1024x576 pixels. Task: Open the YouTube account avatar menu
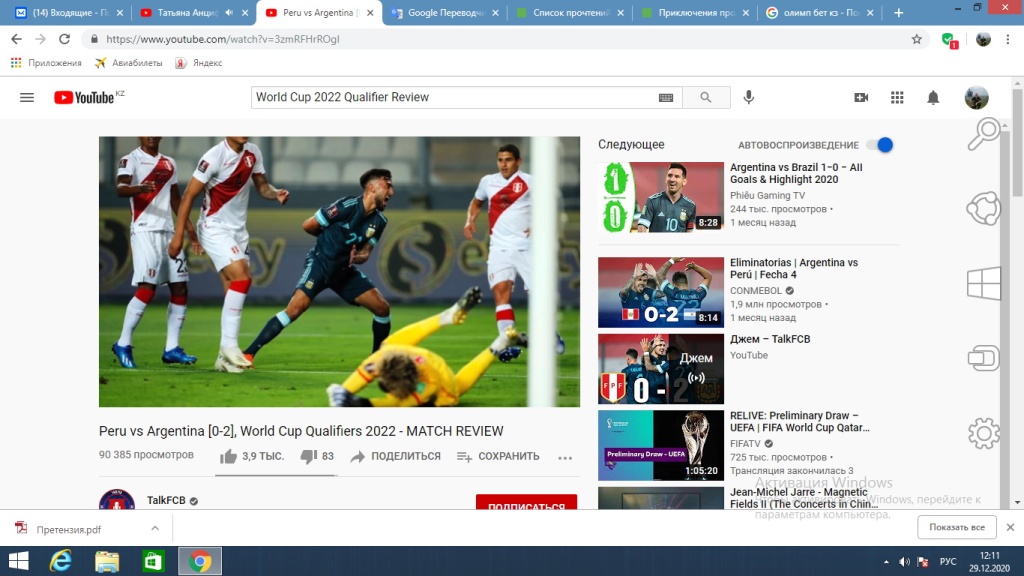(x=976, y=97)
